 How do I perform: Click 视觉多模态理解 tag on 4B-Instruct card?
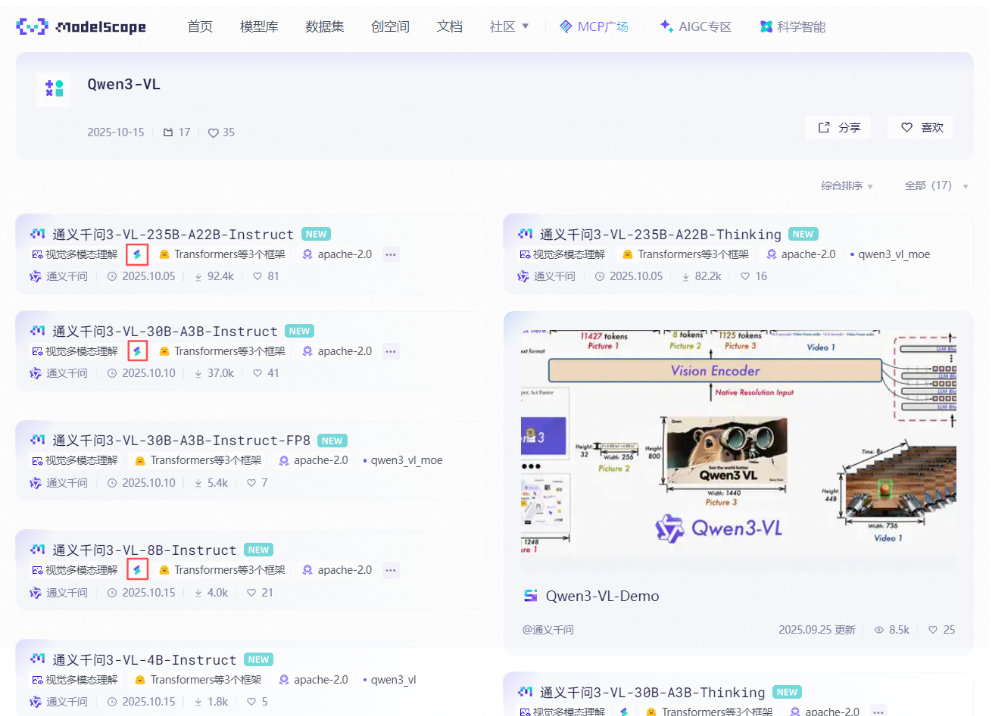click(75, 680)
